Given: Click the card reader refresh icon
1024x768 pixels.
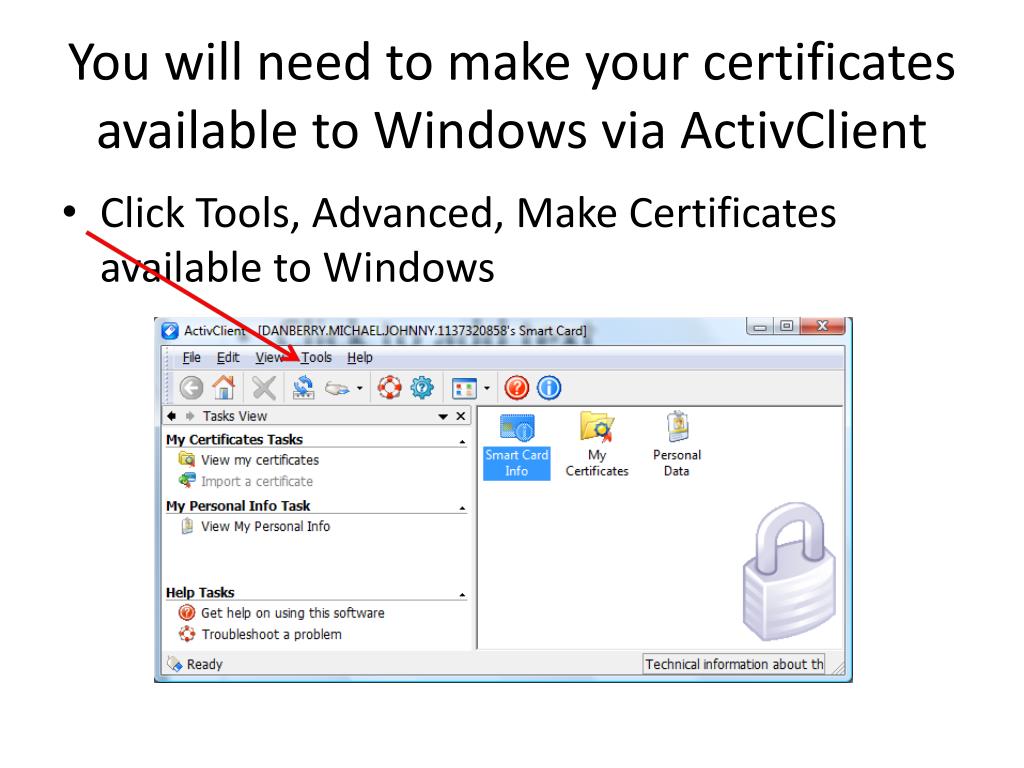Looking at the screenshot, I should pos(303,388).
